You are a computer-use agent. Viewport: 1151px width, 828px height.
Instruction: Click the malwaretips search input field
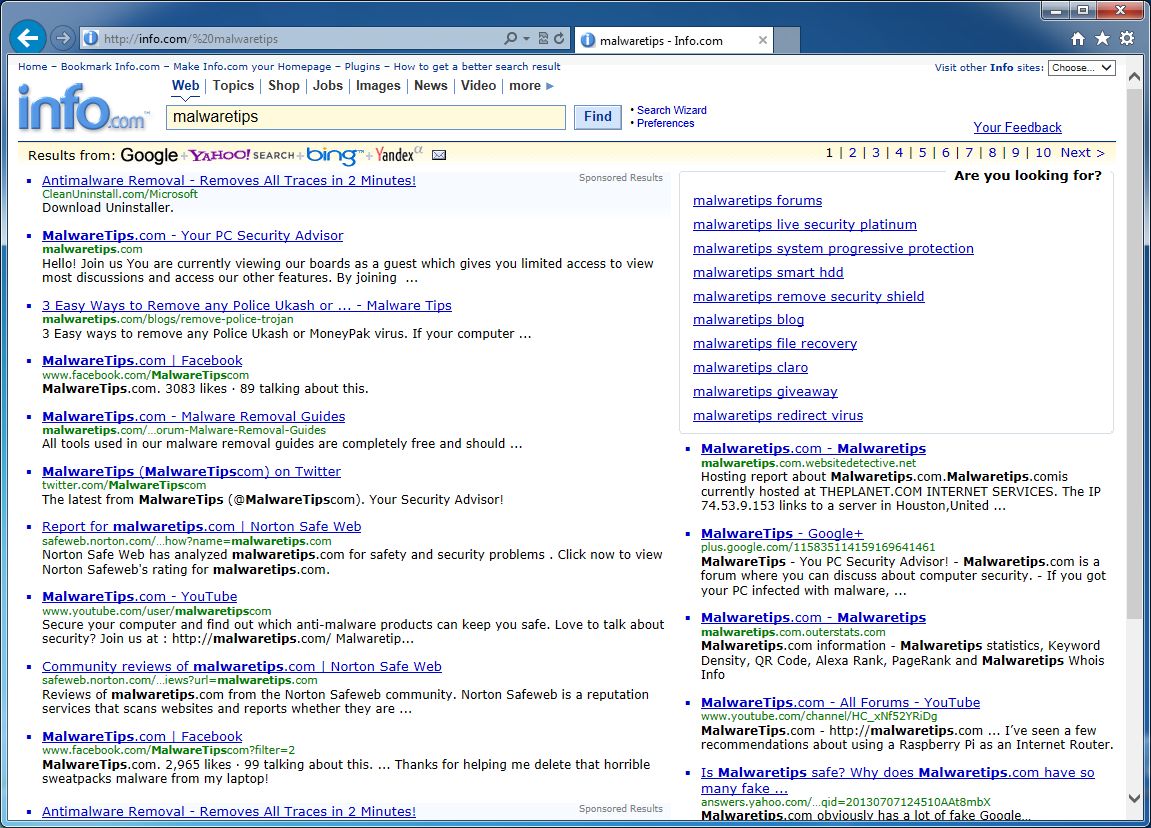(366, 117)
